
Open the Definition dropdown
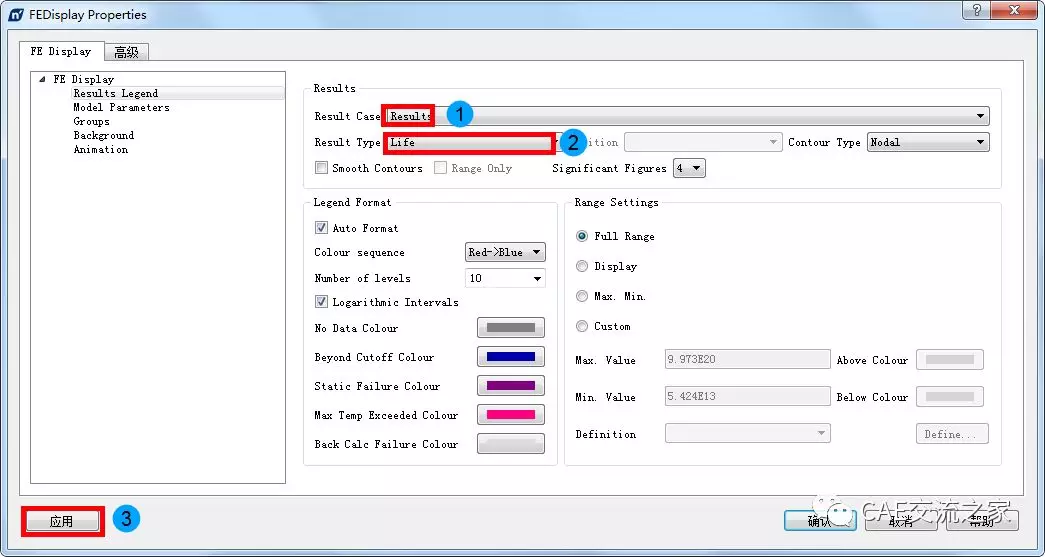click(x=748, y=434)
